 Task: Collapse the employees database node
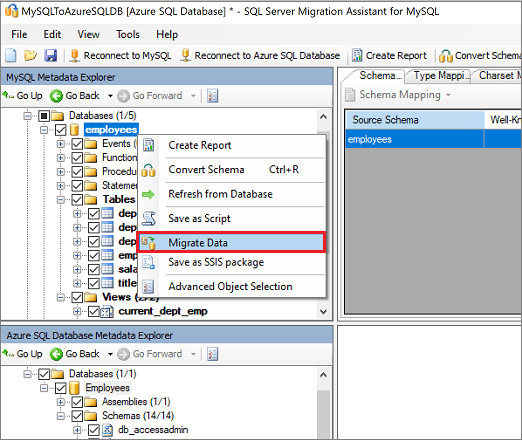44,130
